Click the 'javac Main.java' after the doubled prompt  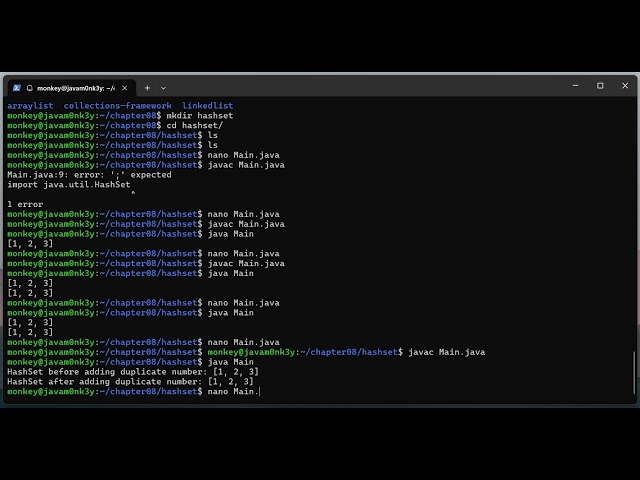tap(447, 352)
